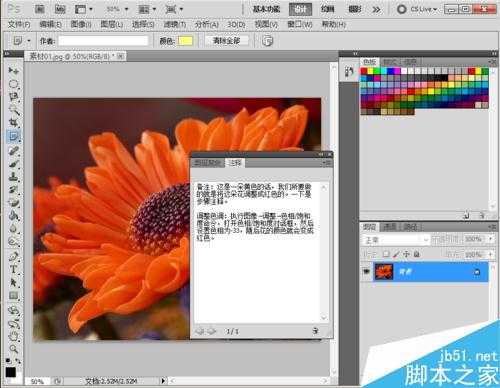
Task: Select the Hand tool
Action: [x=13, y=336]
